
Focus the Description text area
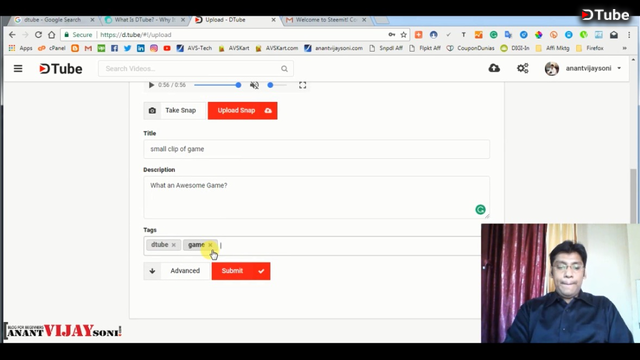point(316,198)
